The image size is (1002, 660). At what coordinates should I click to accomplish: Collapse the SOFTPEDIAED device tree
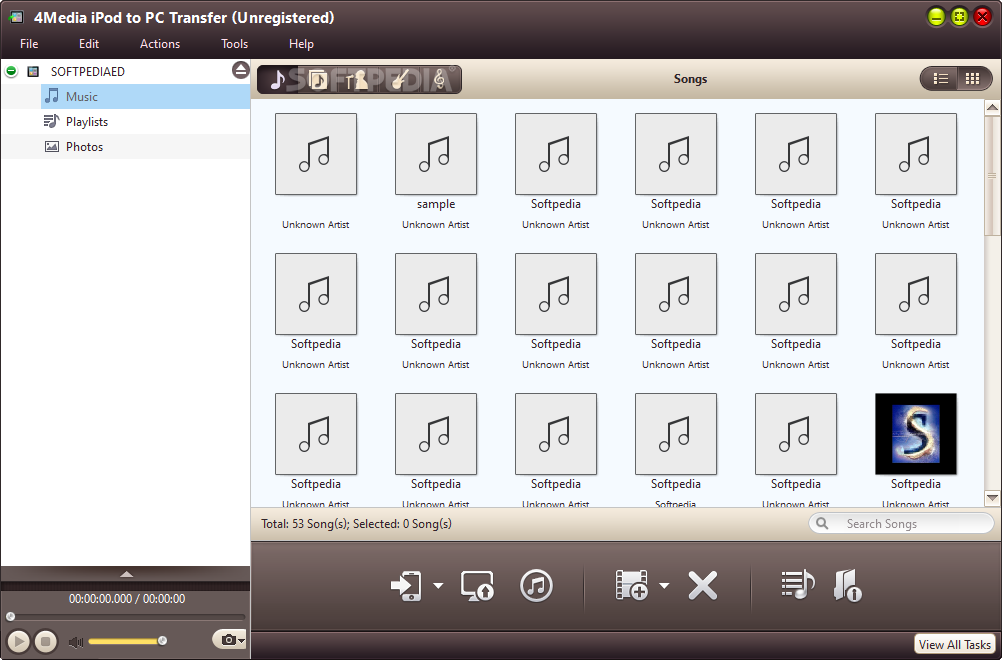pos(11,71)
